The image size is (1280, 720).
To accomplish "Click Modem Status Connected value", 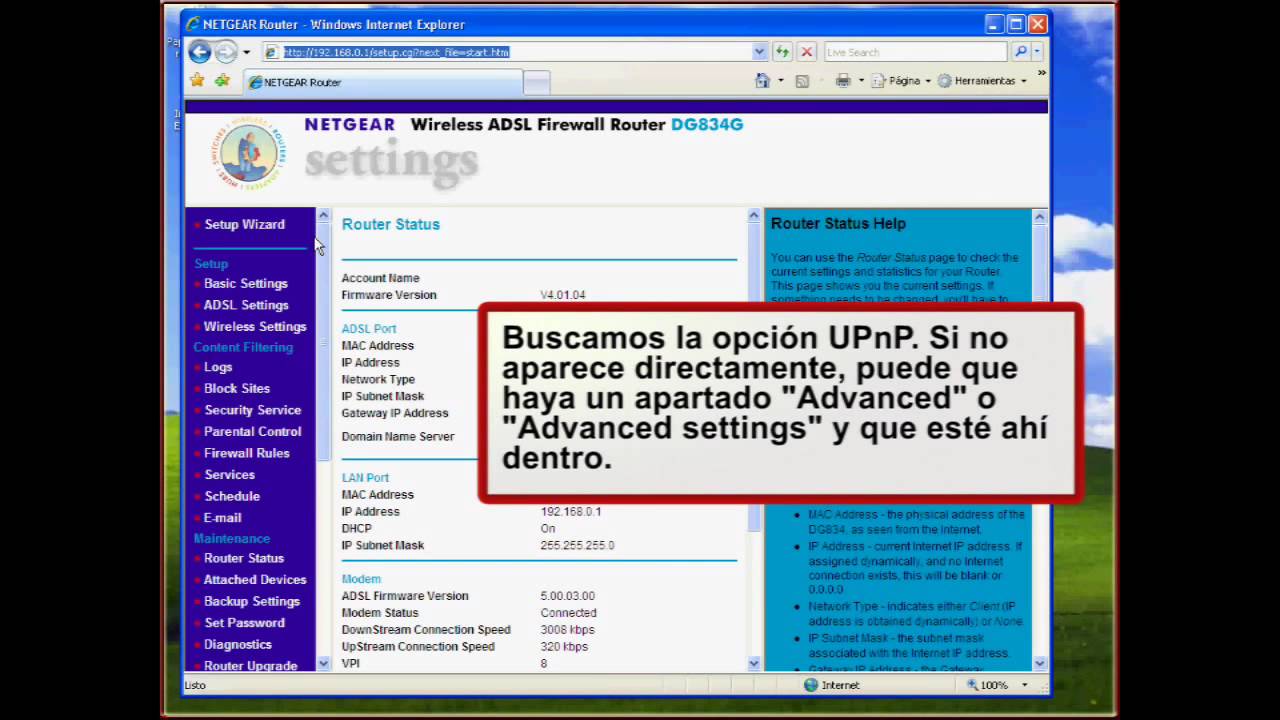I will tap(568, 613).
